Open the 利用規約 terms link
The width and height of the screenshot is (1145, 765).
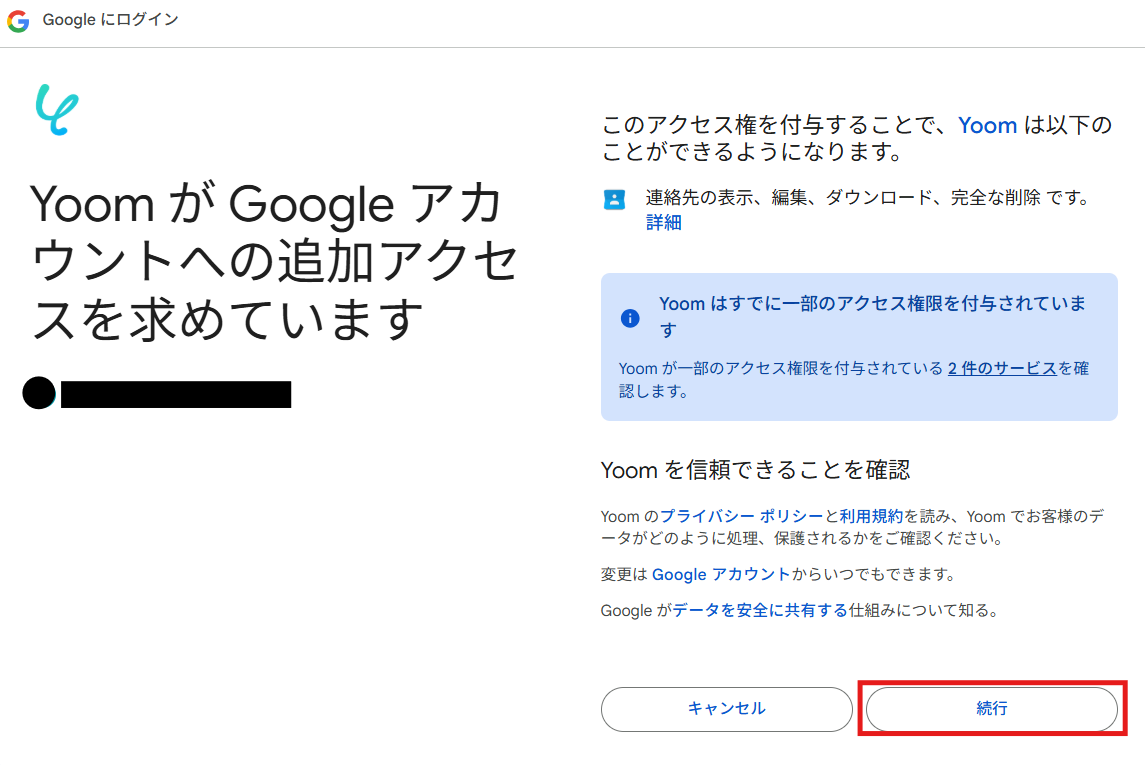click(x=871, y=516)
